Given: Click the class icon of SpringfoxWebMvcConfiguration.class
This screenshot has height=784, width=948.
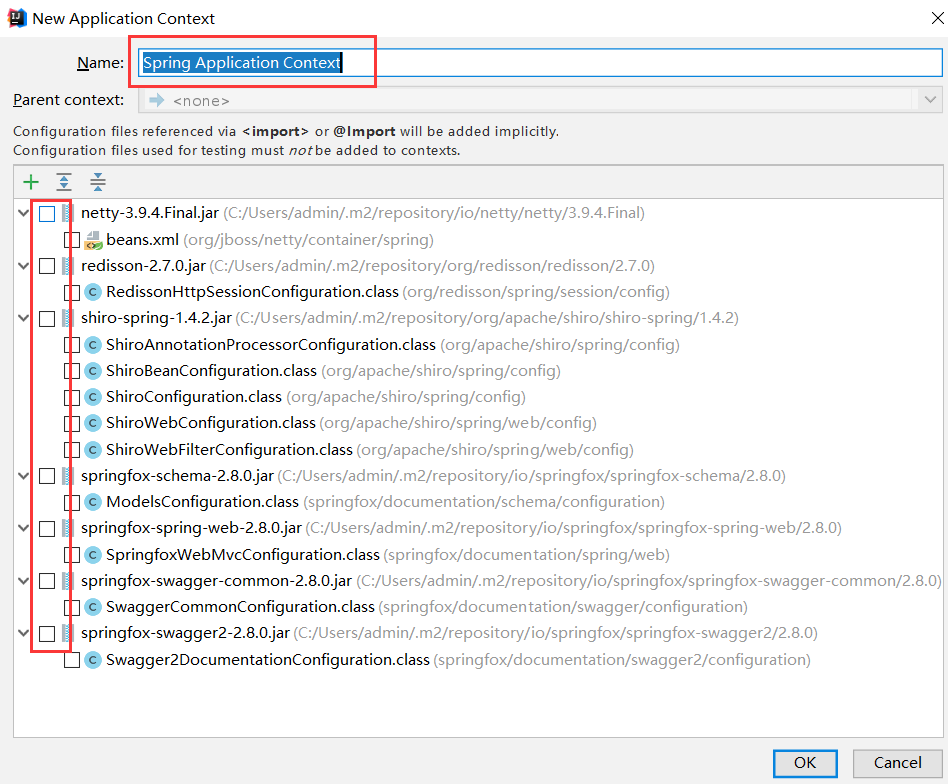Looking at the screenshot, I should (x=93, y=555).
